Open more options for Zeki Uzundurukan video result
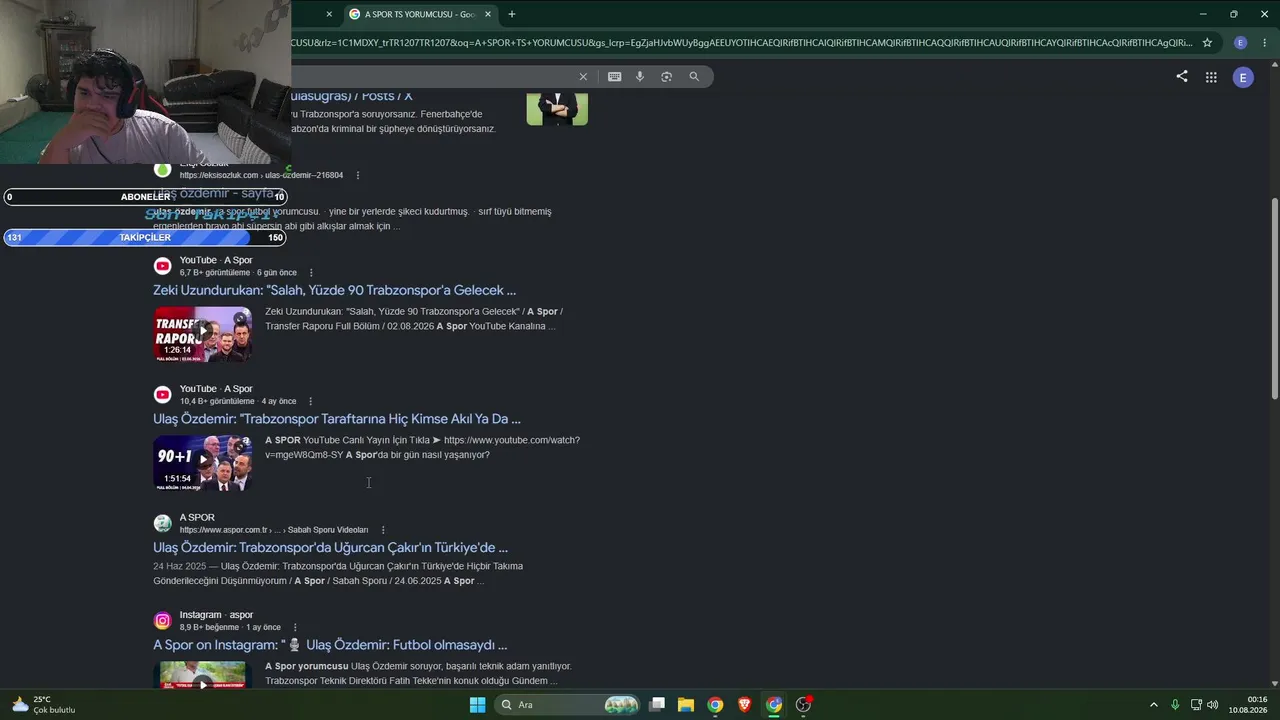1280x720 pixels. click(x=311, y=273)
